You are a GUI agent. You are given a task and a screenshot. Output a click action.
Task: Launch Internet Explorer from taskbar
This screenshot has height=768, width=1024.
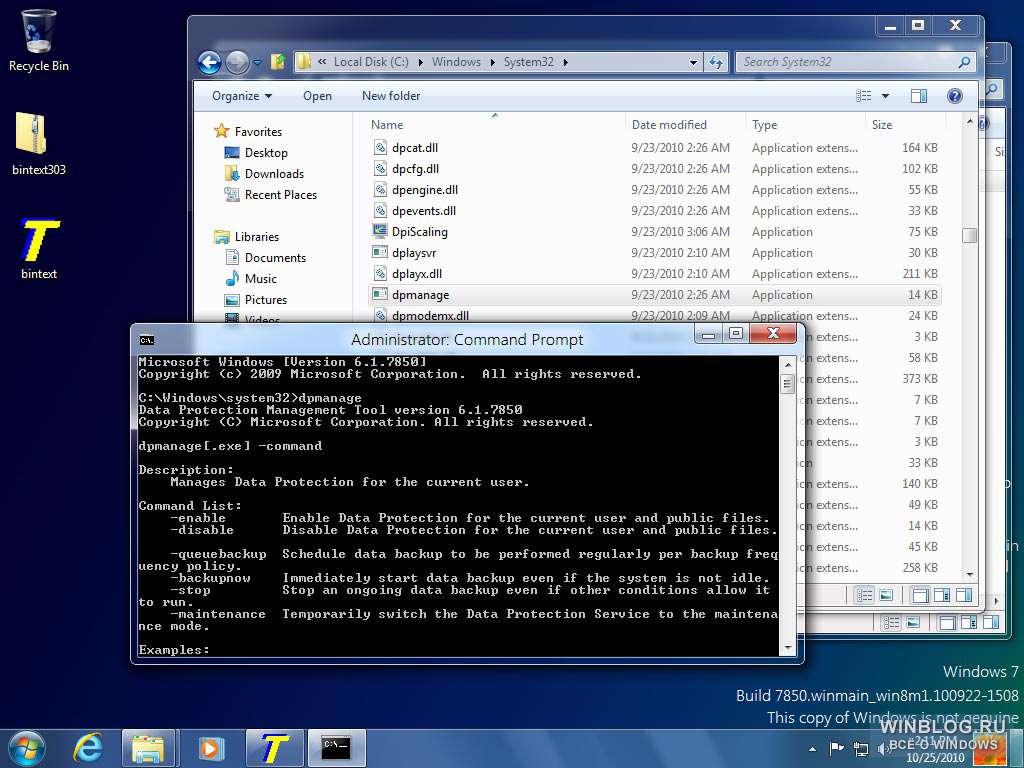click(88, 748)
